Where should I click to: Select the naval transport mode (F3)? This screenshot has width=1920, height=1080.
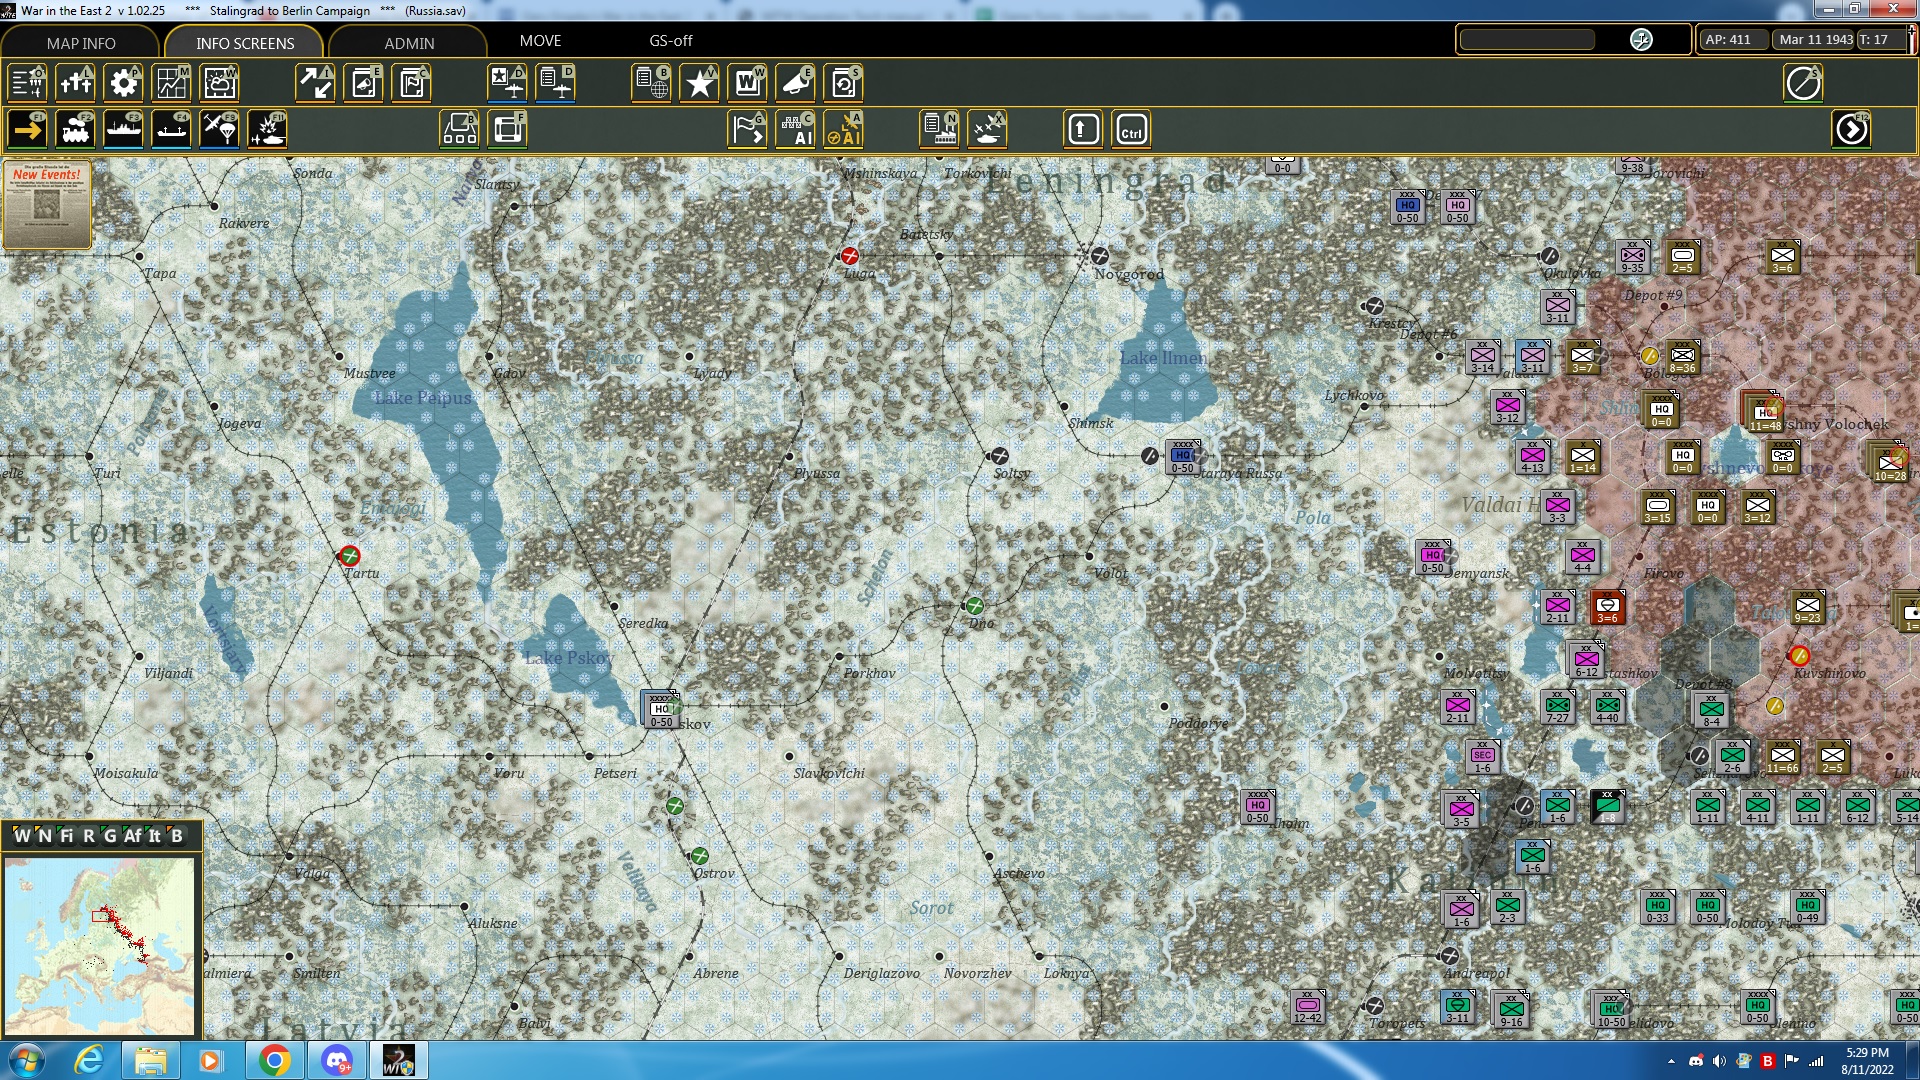(123, 130)
